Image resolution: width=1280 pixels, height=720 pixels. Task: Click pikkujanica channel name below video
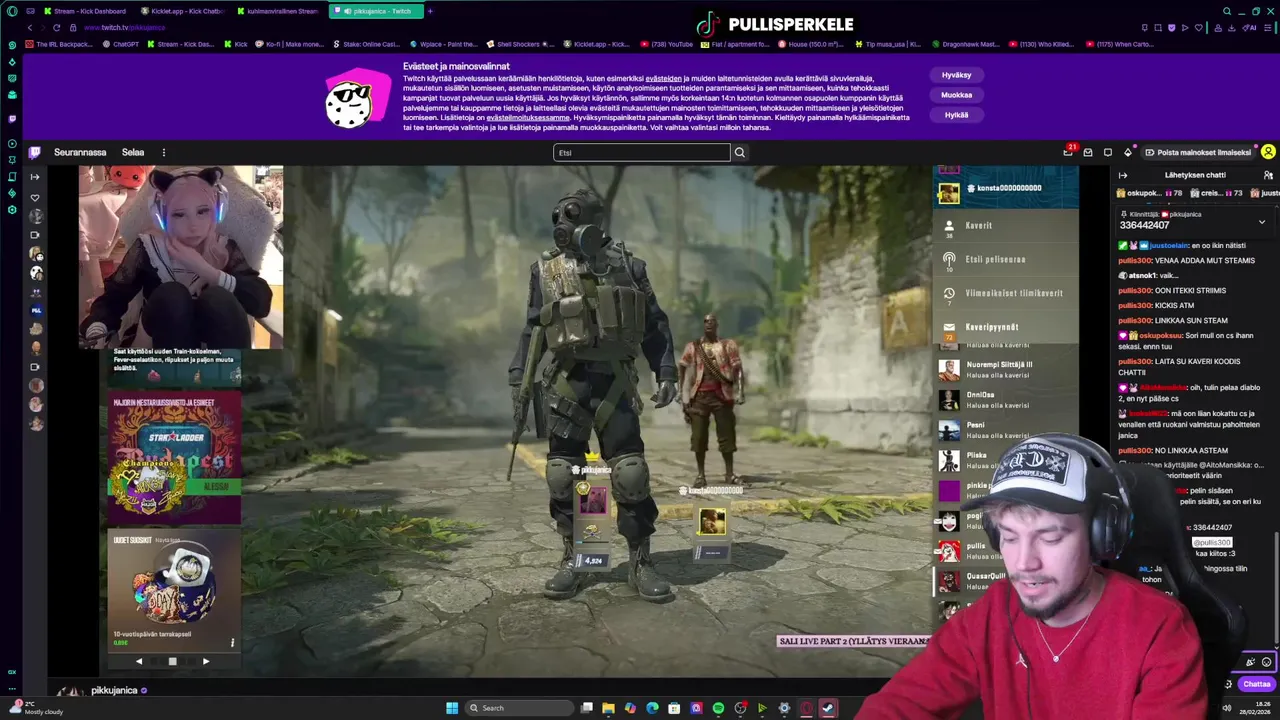click(114, 690)
